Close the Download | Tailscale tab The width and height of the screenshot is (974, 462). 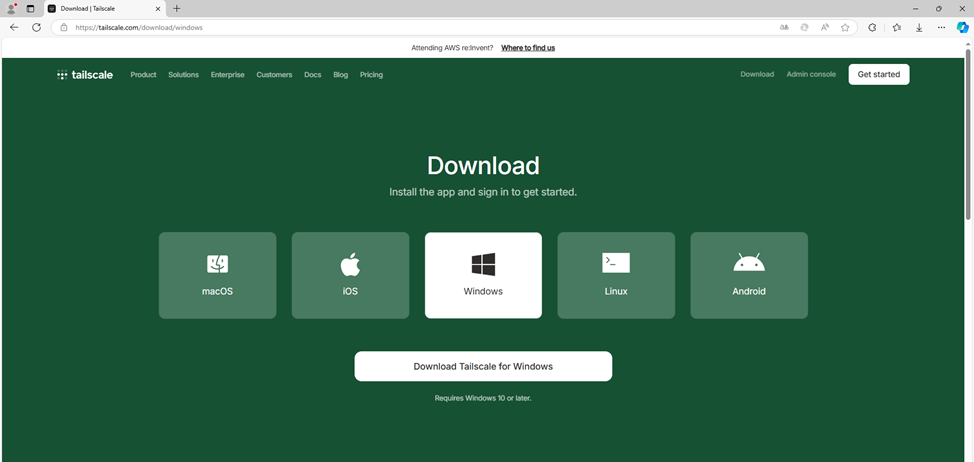pos(158,9)
